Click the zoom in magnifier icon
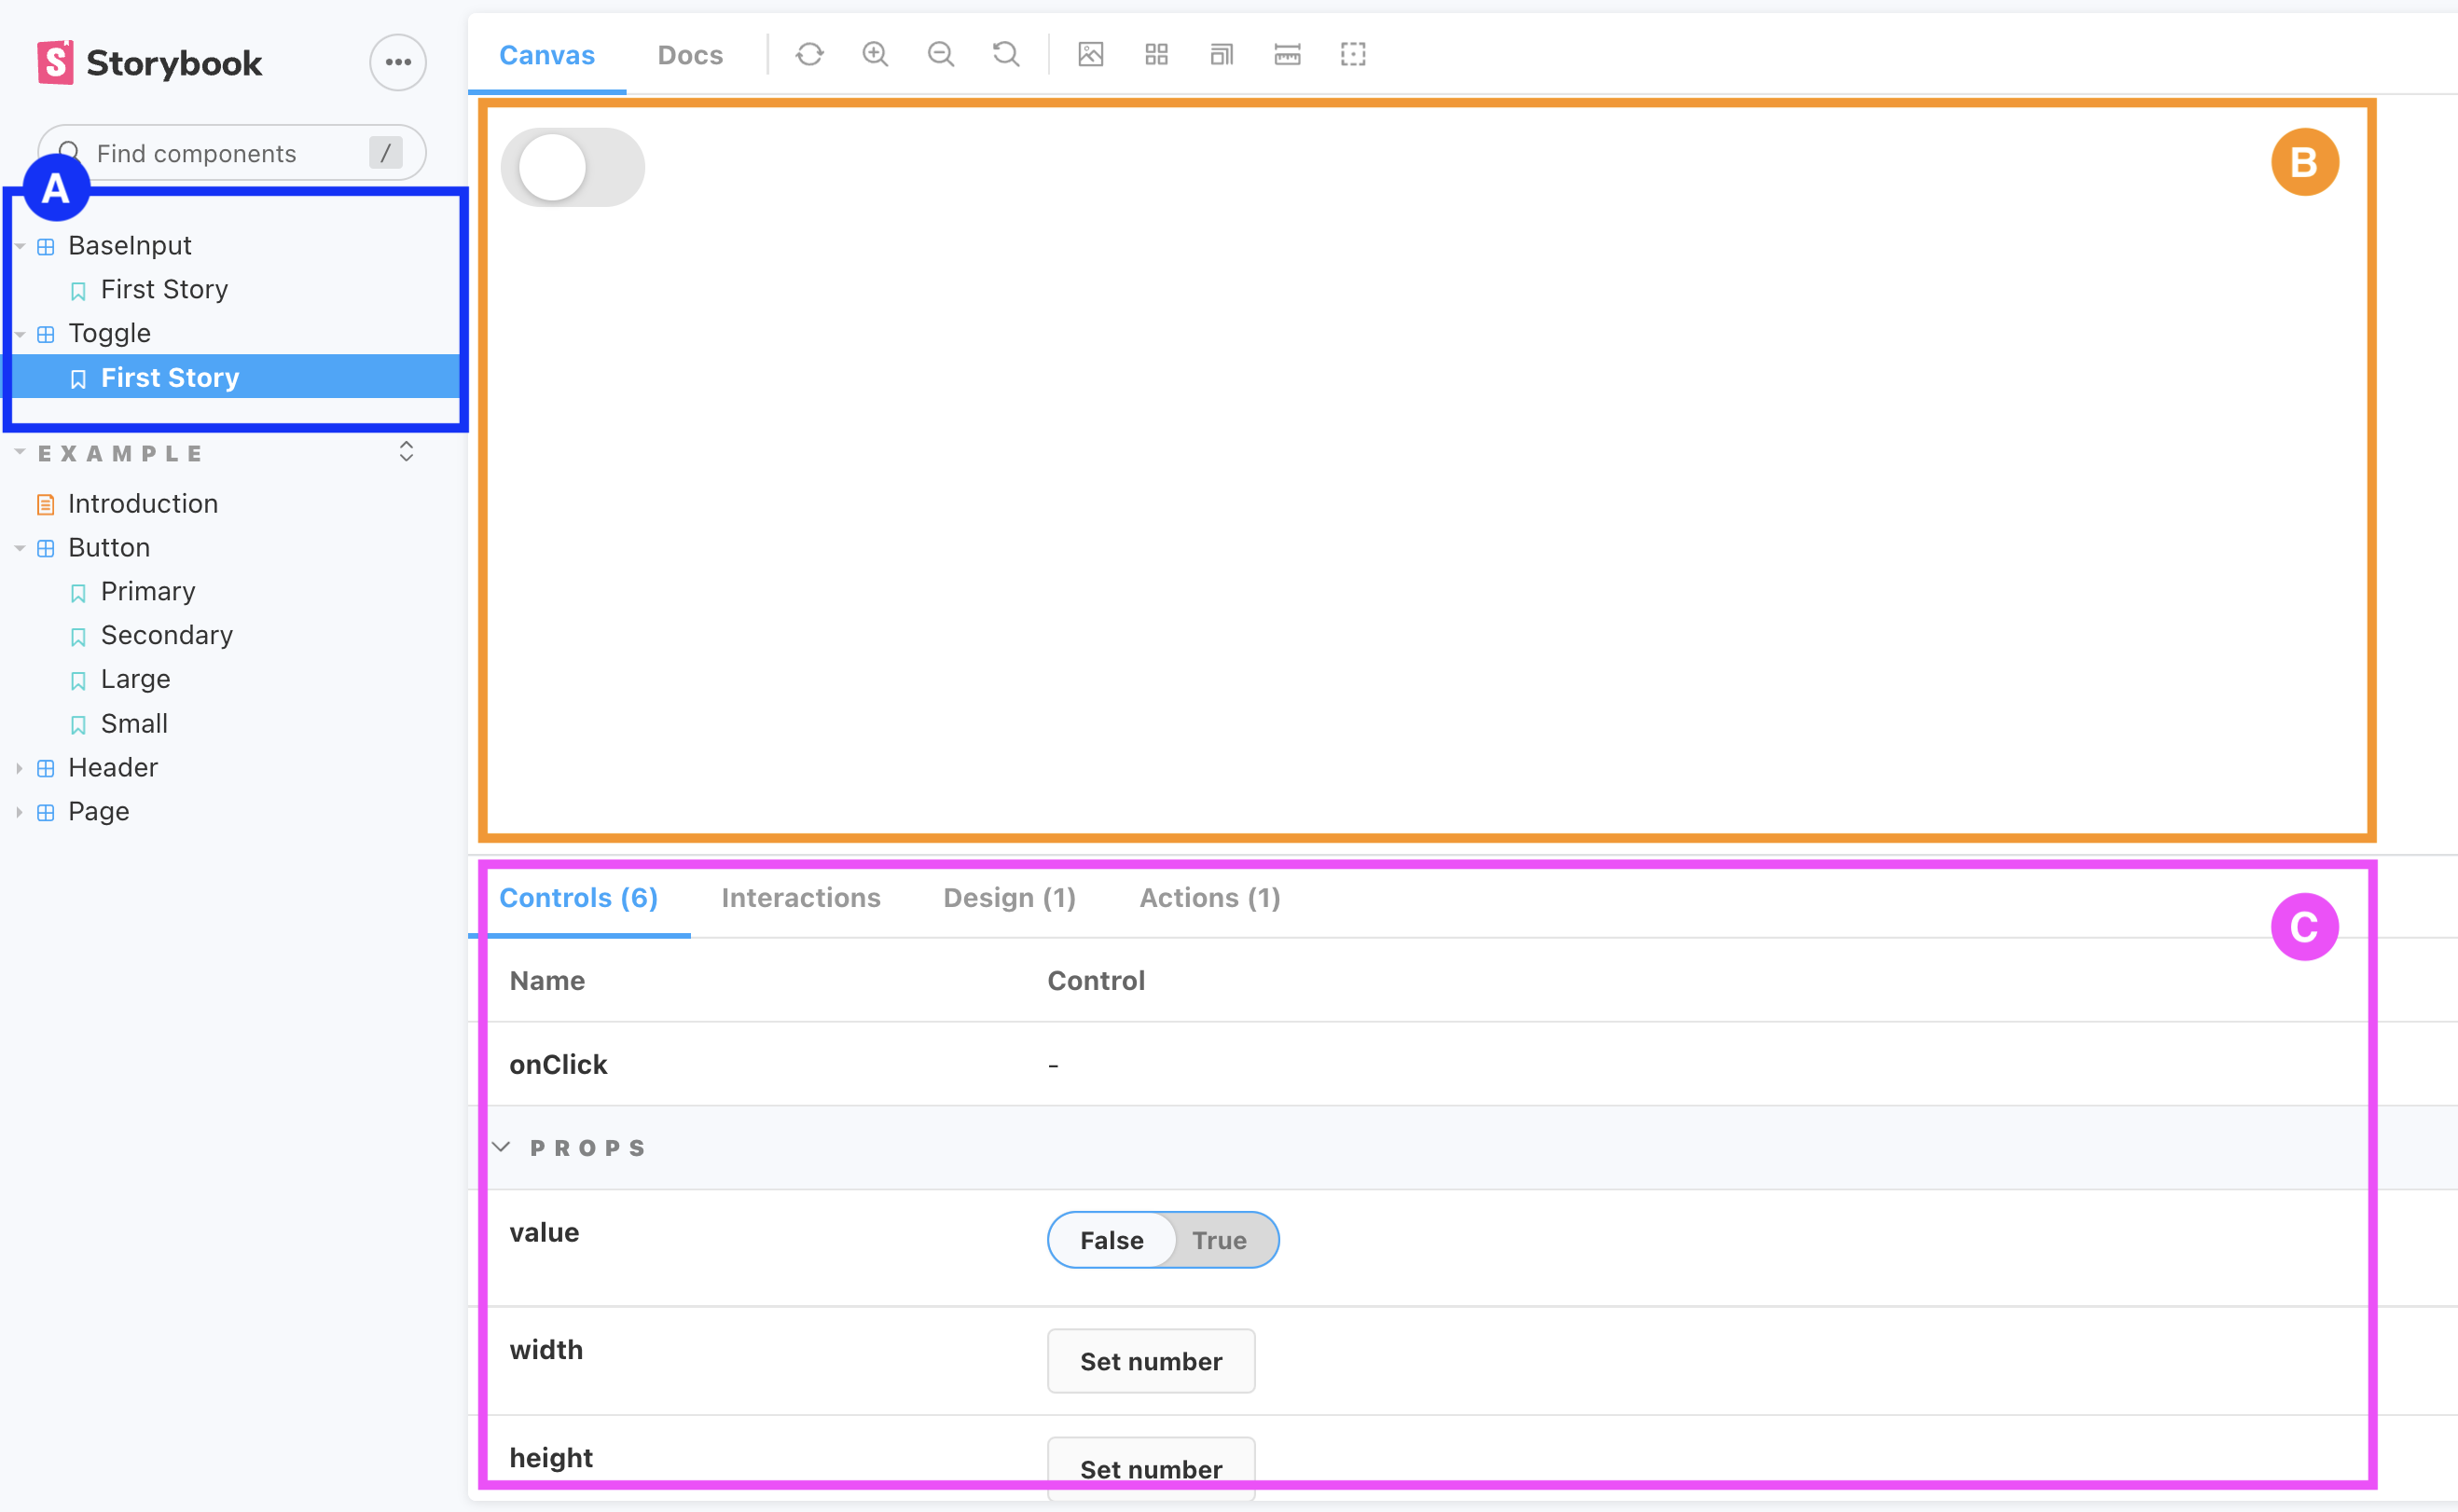2458x1512 pixels. click(x=875, y=55)
